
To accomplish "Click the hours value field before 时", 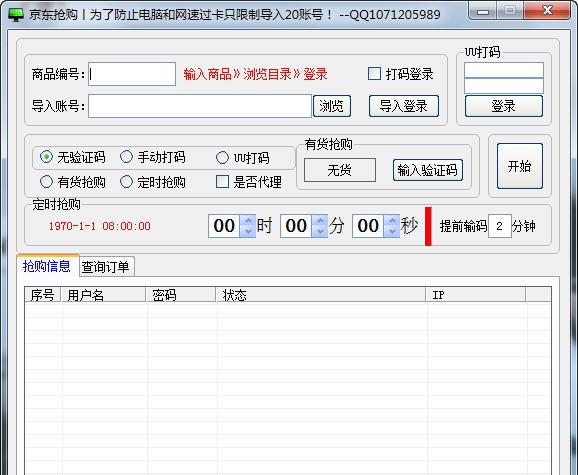I will coord(224,226).
